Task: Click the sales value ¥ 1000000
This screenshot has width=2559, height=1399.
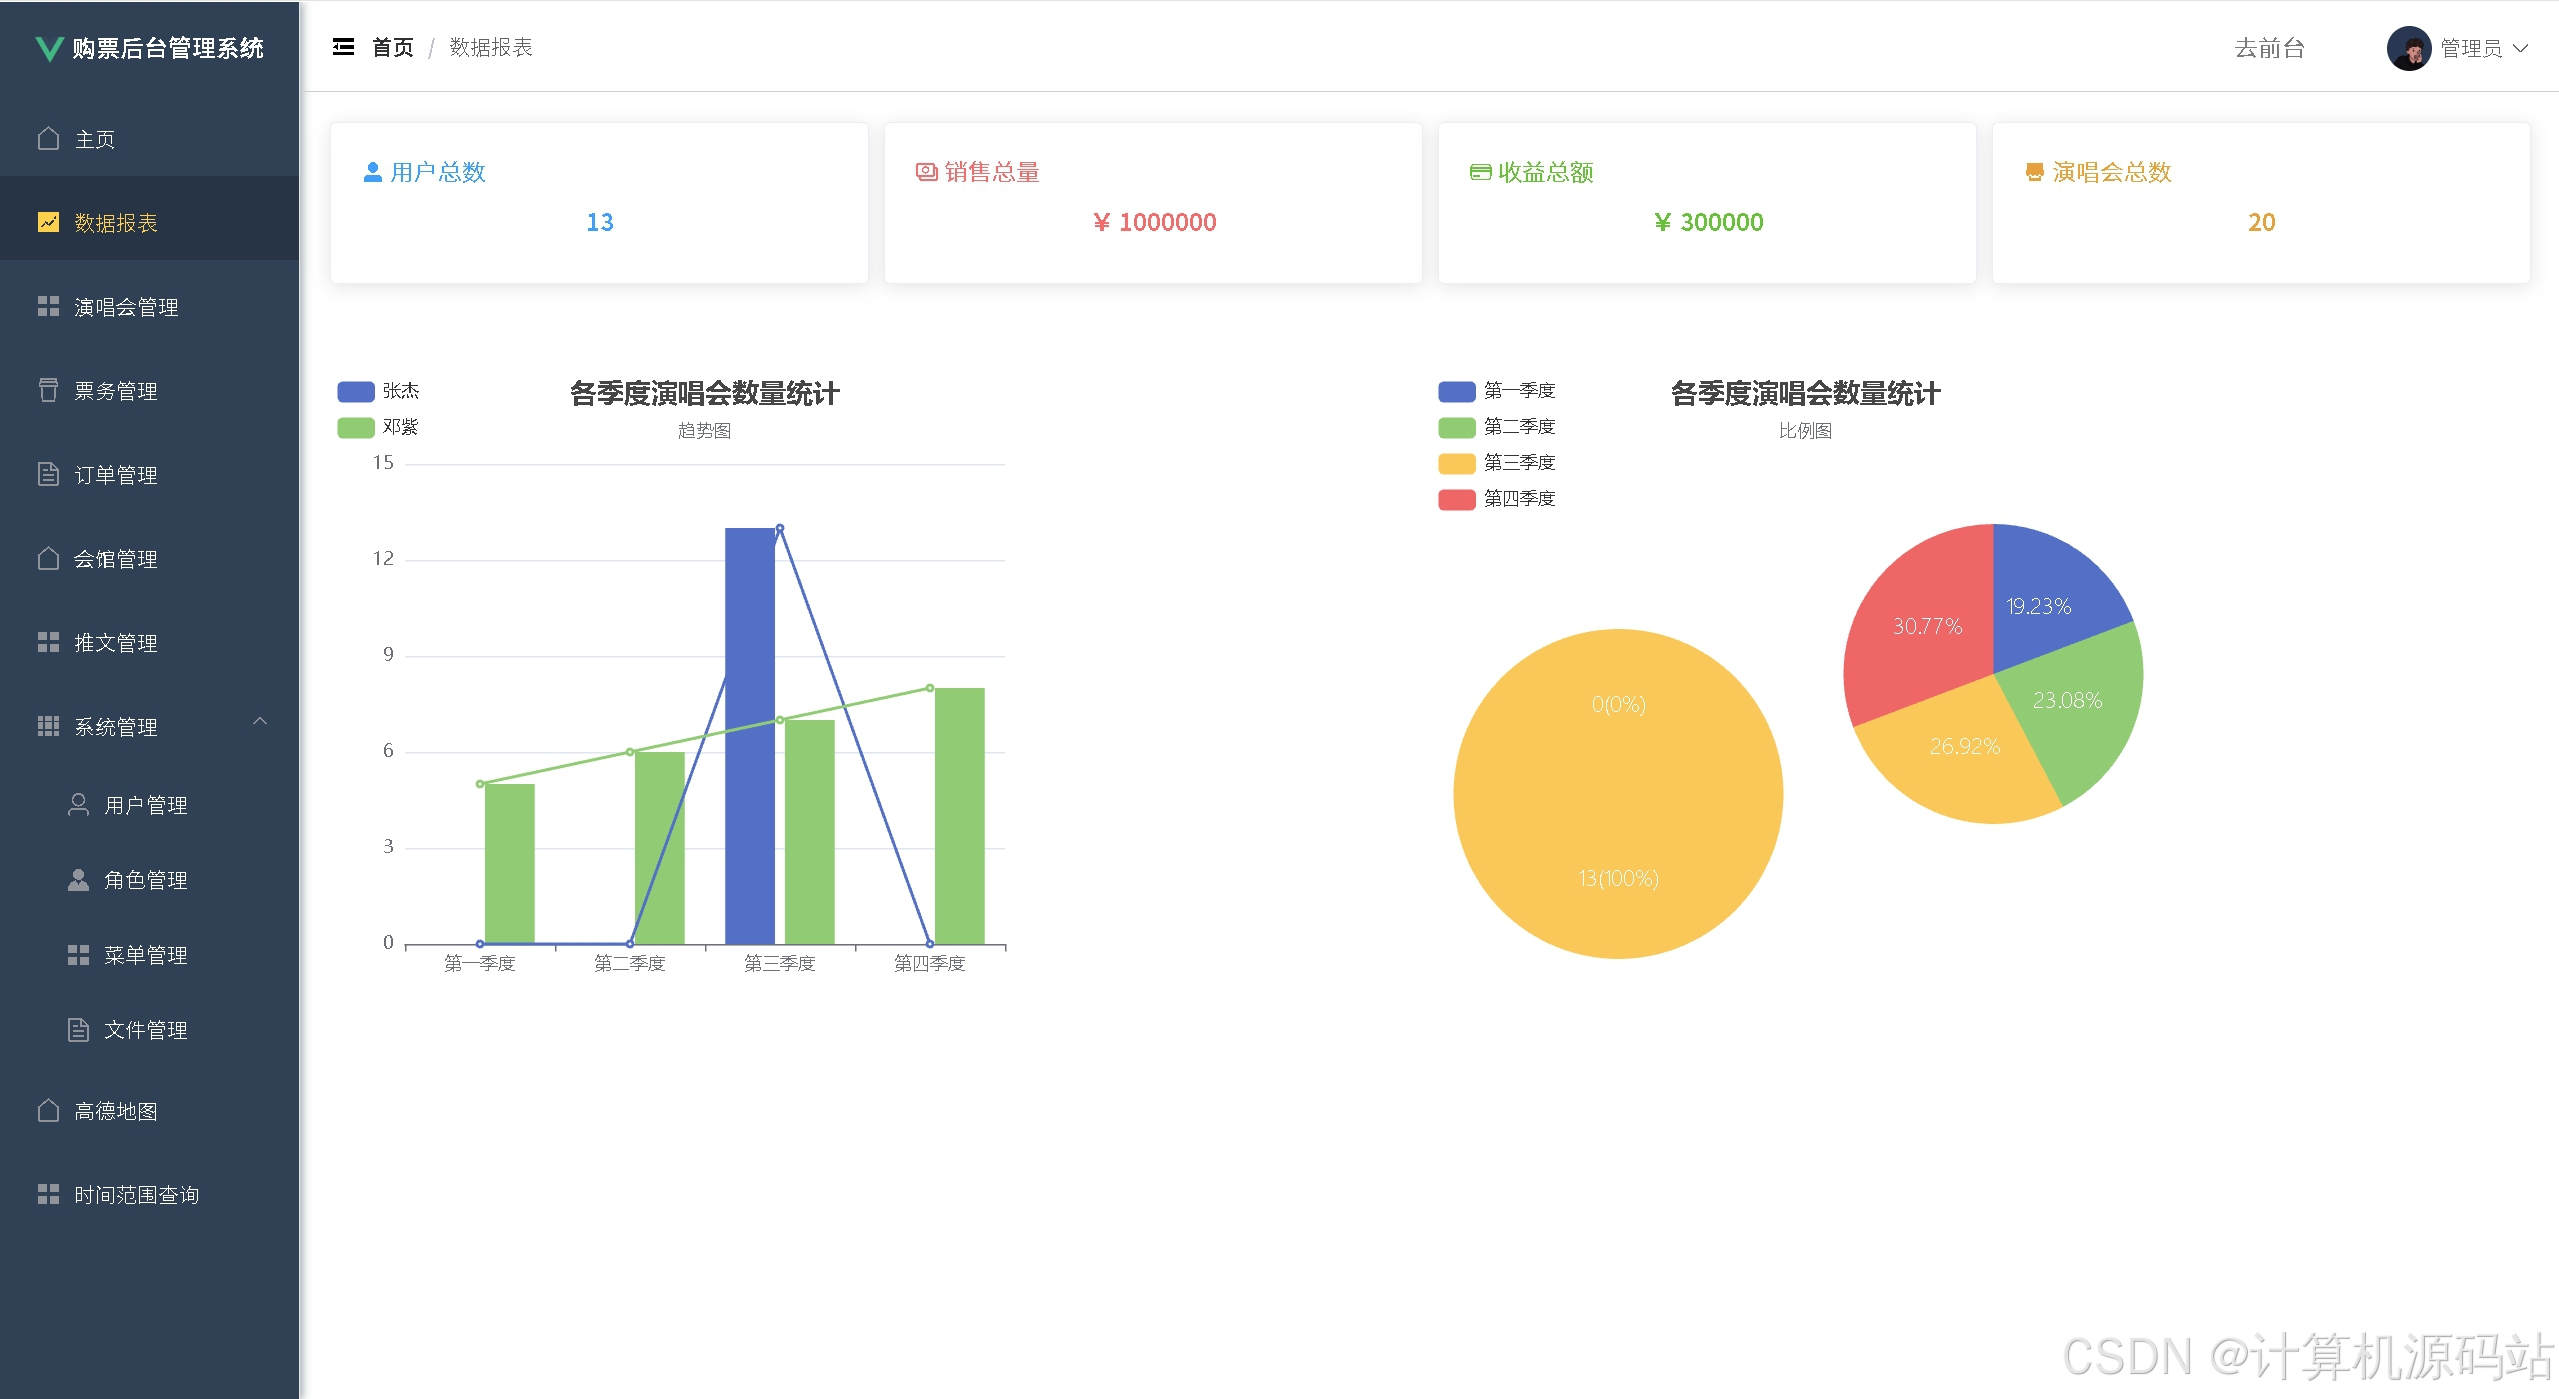Action: 1154,222
